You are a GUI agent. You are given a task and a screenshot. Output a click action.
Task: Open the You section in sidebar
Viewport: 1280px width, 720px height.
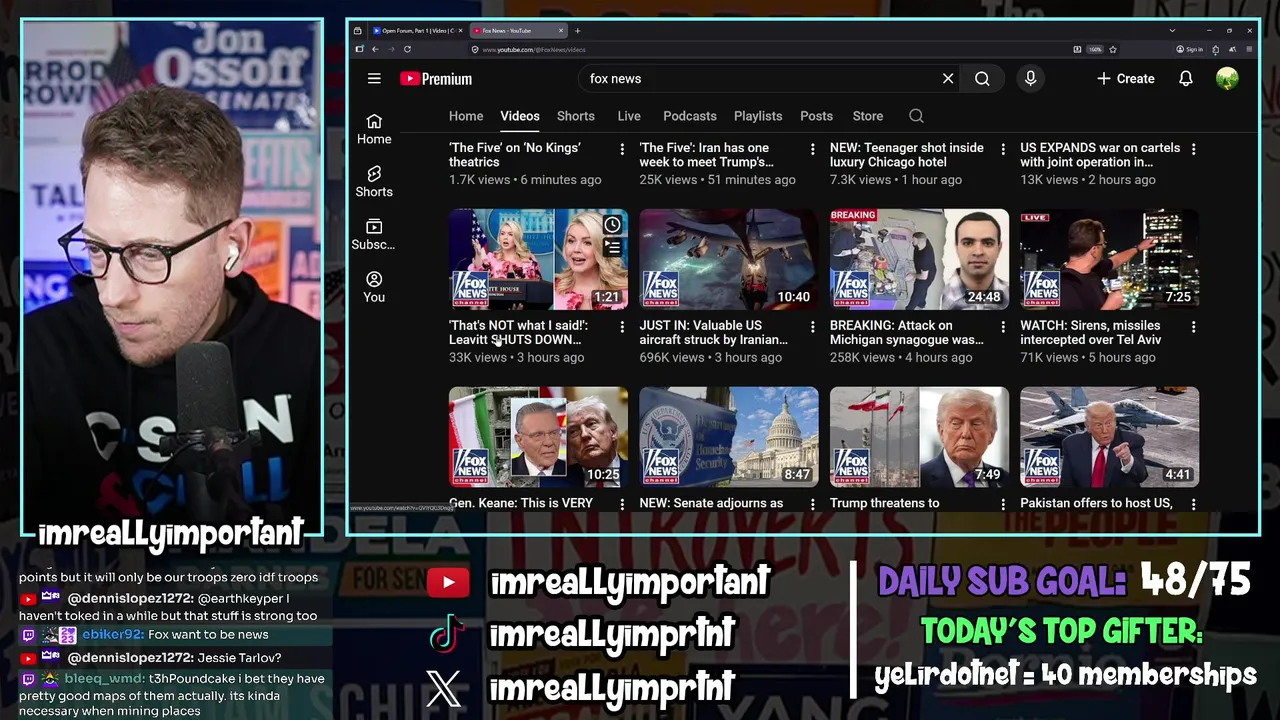[374, 287]
